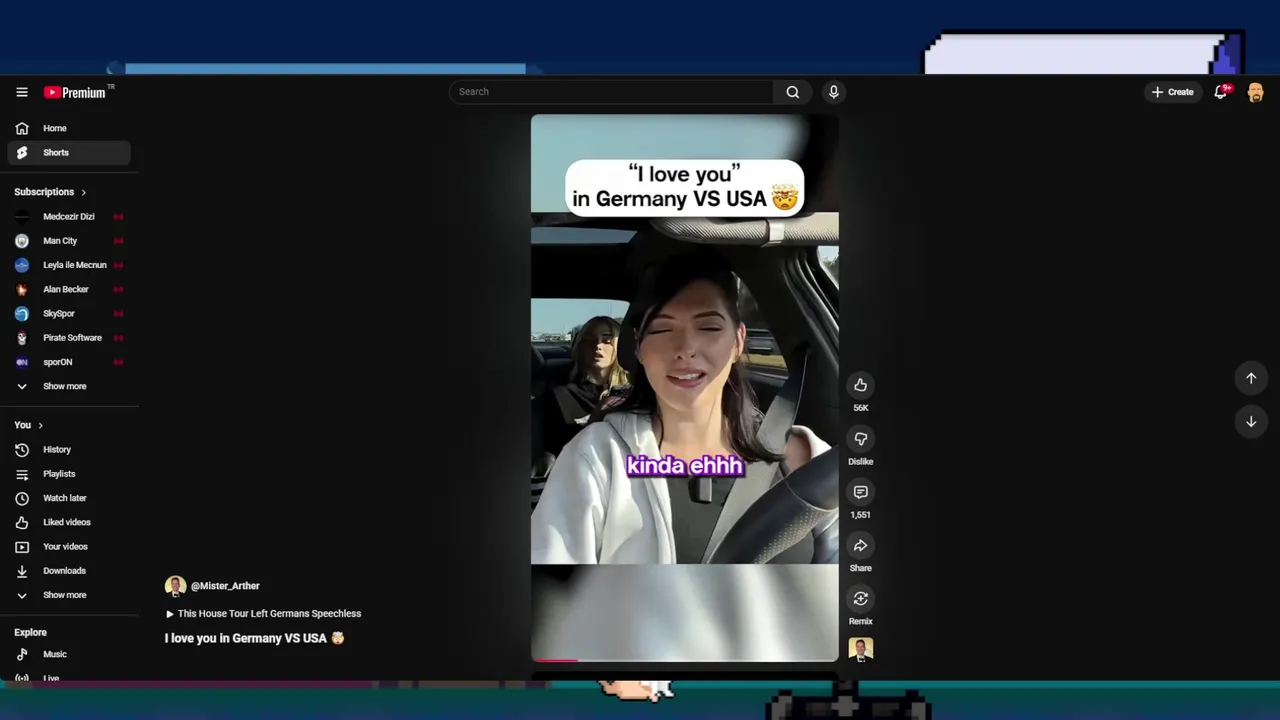Start voice search with microphone icon
This screenshot has height=720, width=1280.
click(833, 92)
